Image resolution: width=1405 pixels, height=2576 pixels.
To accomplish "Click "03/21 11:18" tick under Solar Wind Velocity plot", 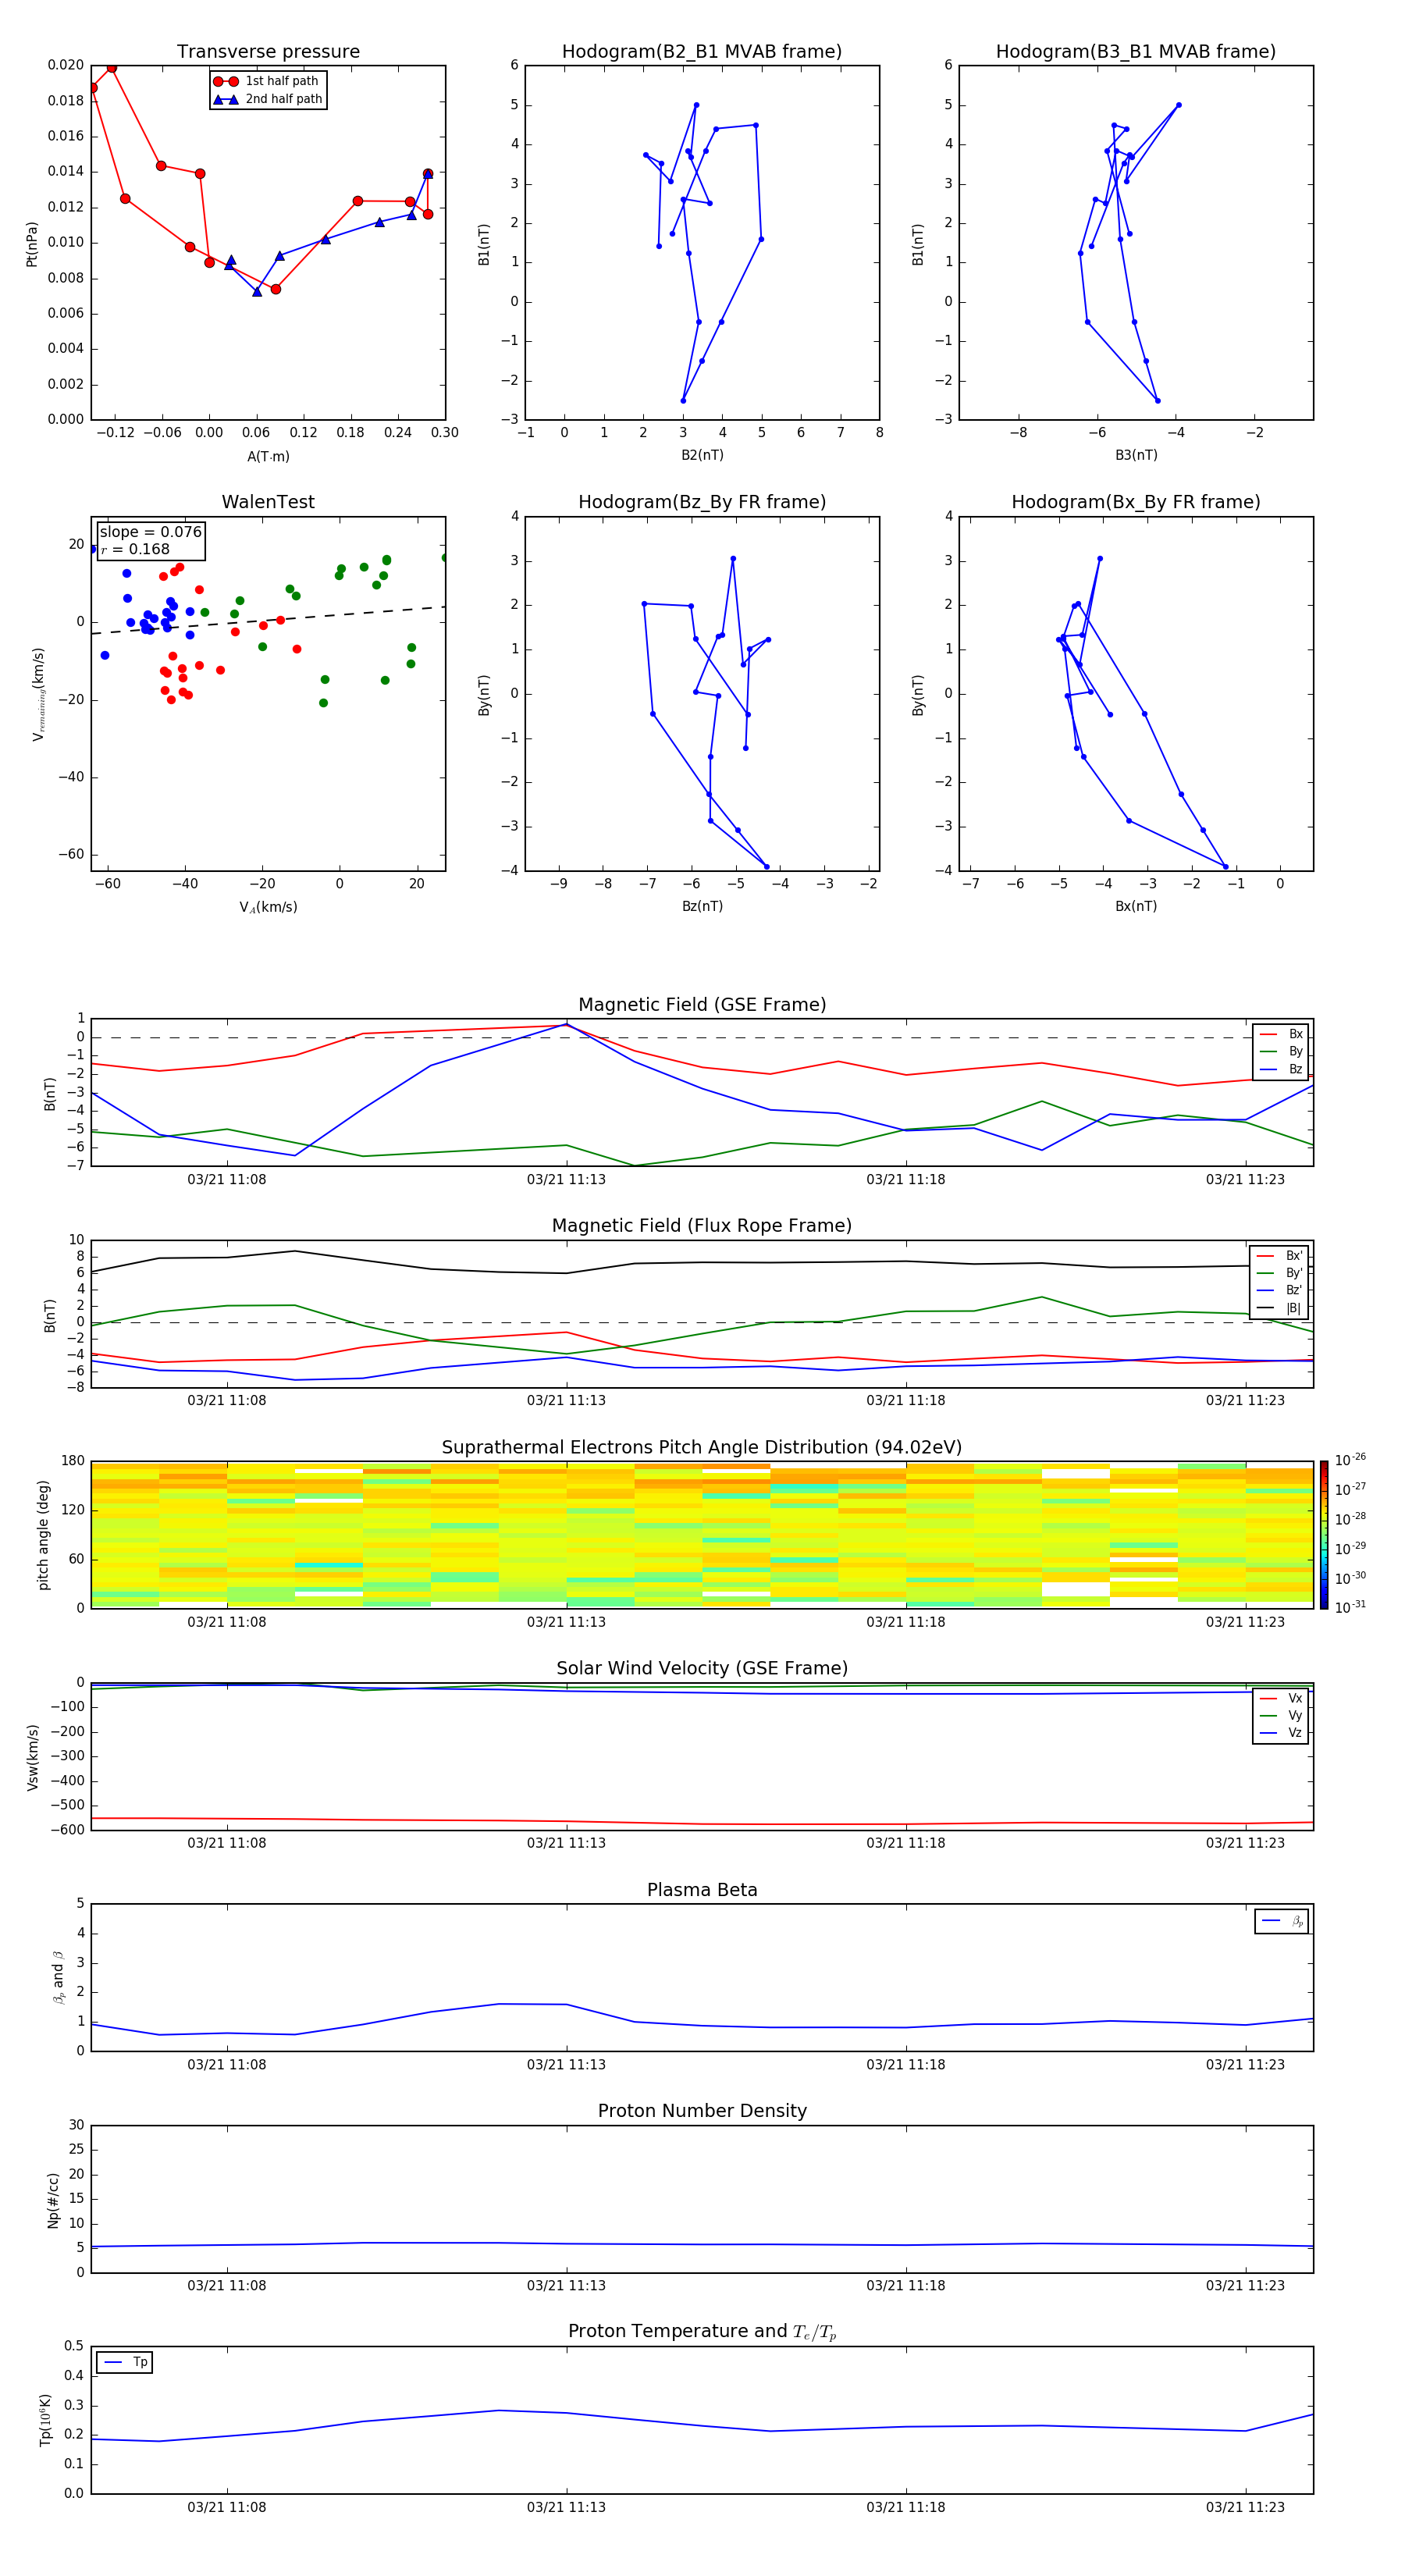I will coord(906,1843).
